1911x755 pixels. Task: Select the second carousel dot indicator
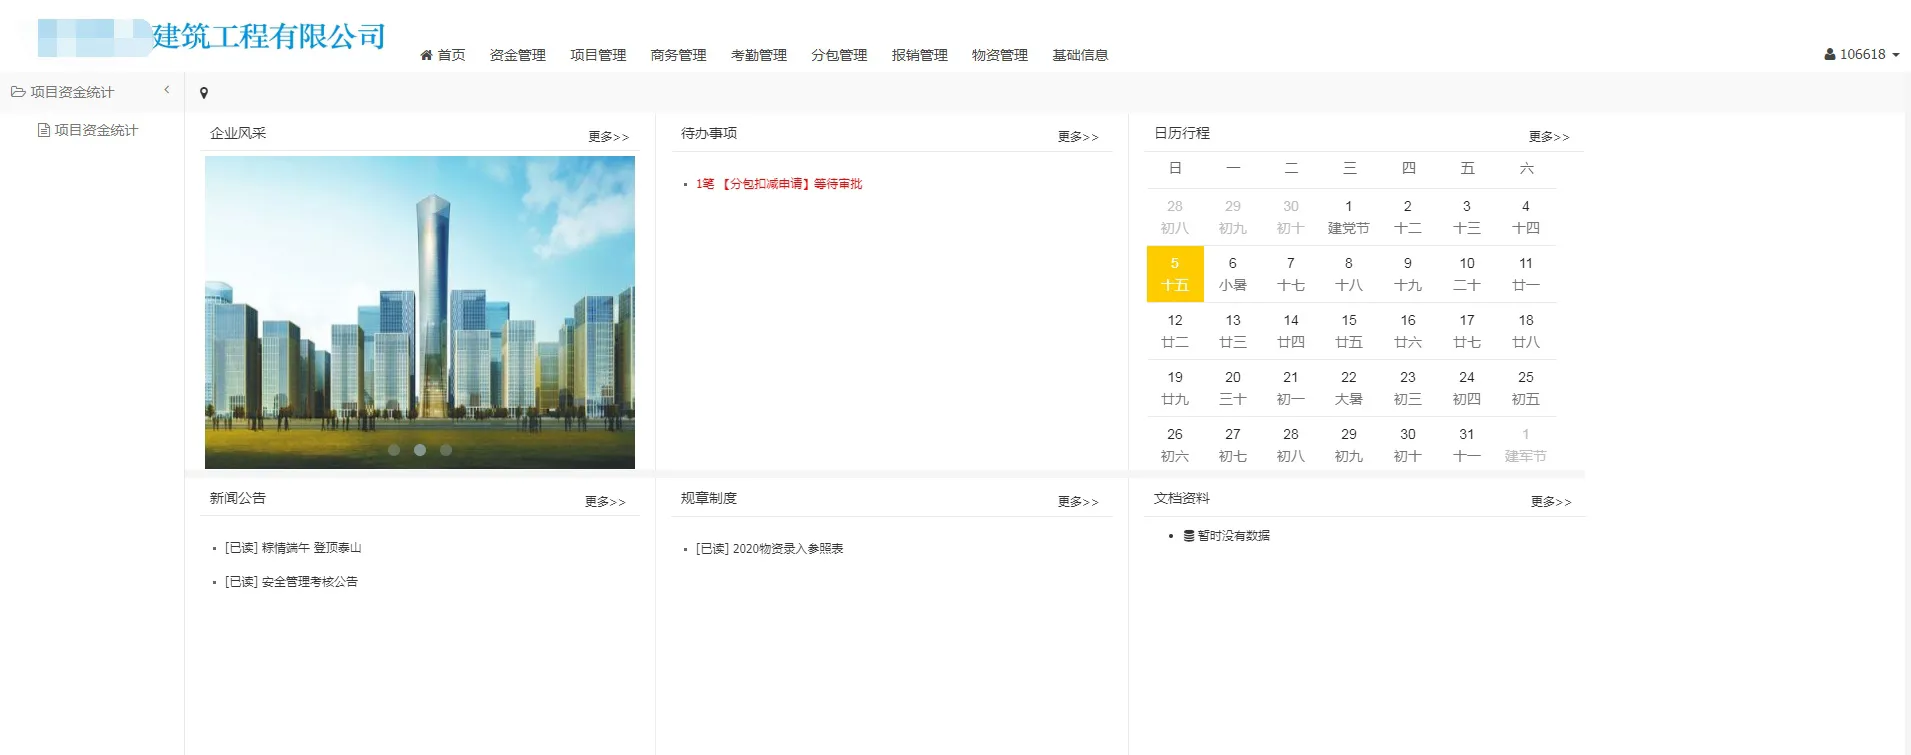click(420, 450)
